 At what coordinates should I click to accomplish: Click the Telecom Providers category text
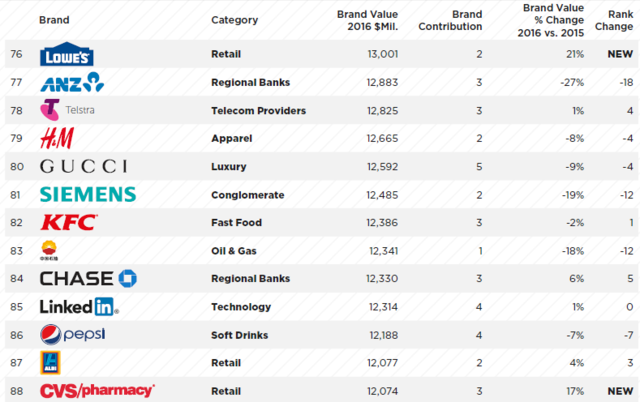(x=258, y=111)
